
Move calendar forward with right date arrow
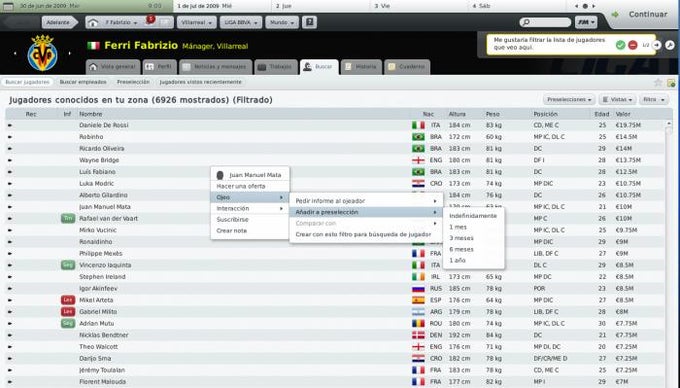[594, 6]
